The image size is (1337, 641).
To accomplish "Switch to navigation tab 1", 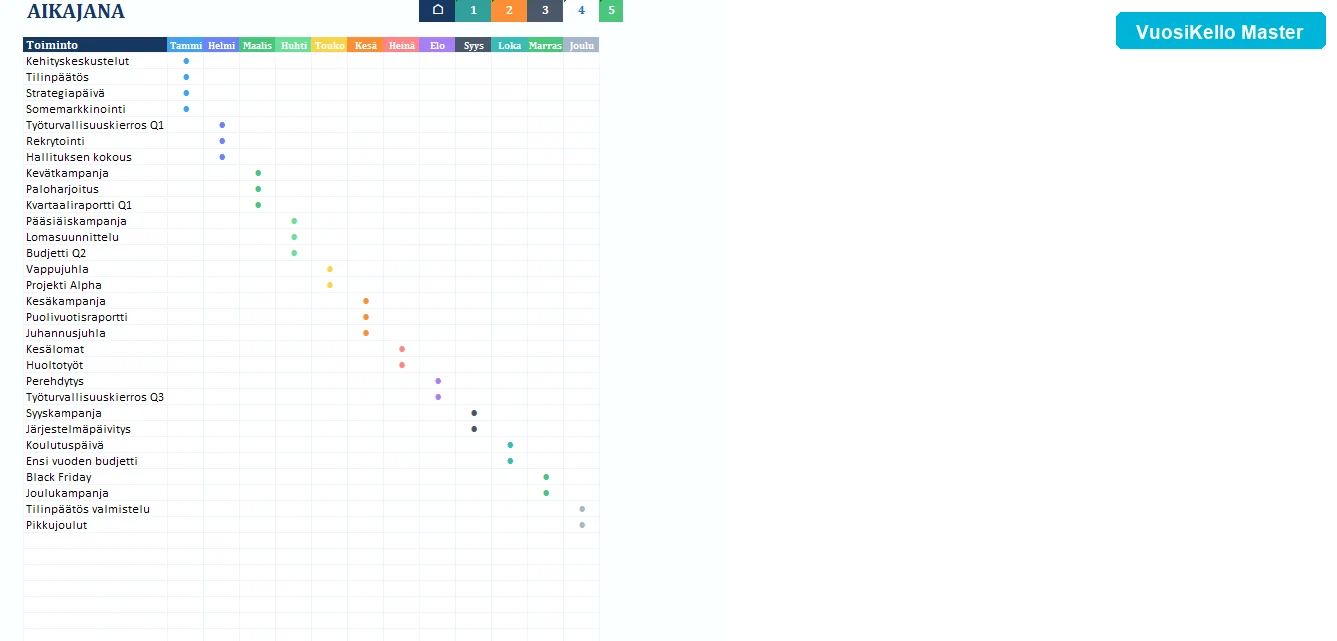I will point(473,11).
